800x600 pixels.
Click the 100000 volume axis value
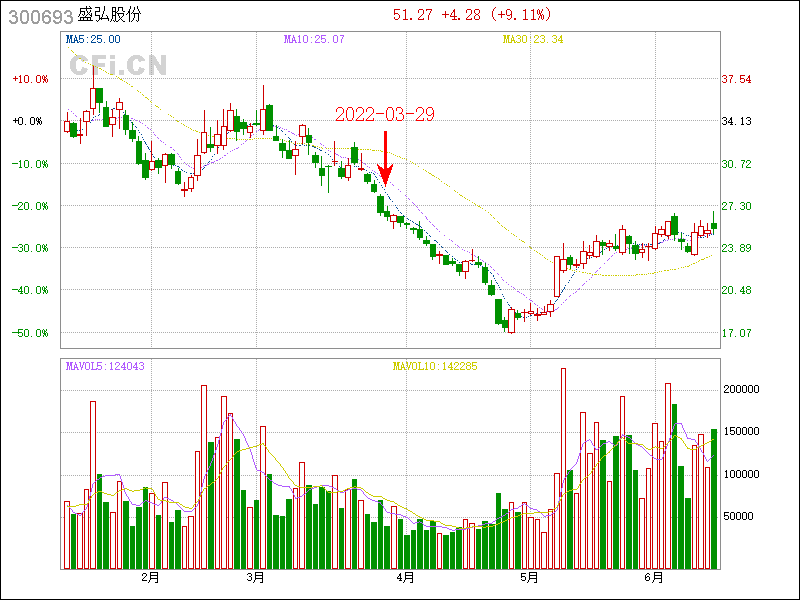[741, 474]
